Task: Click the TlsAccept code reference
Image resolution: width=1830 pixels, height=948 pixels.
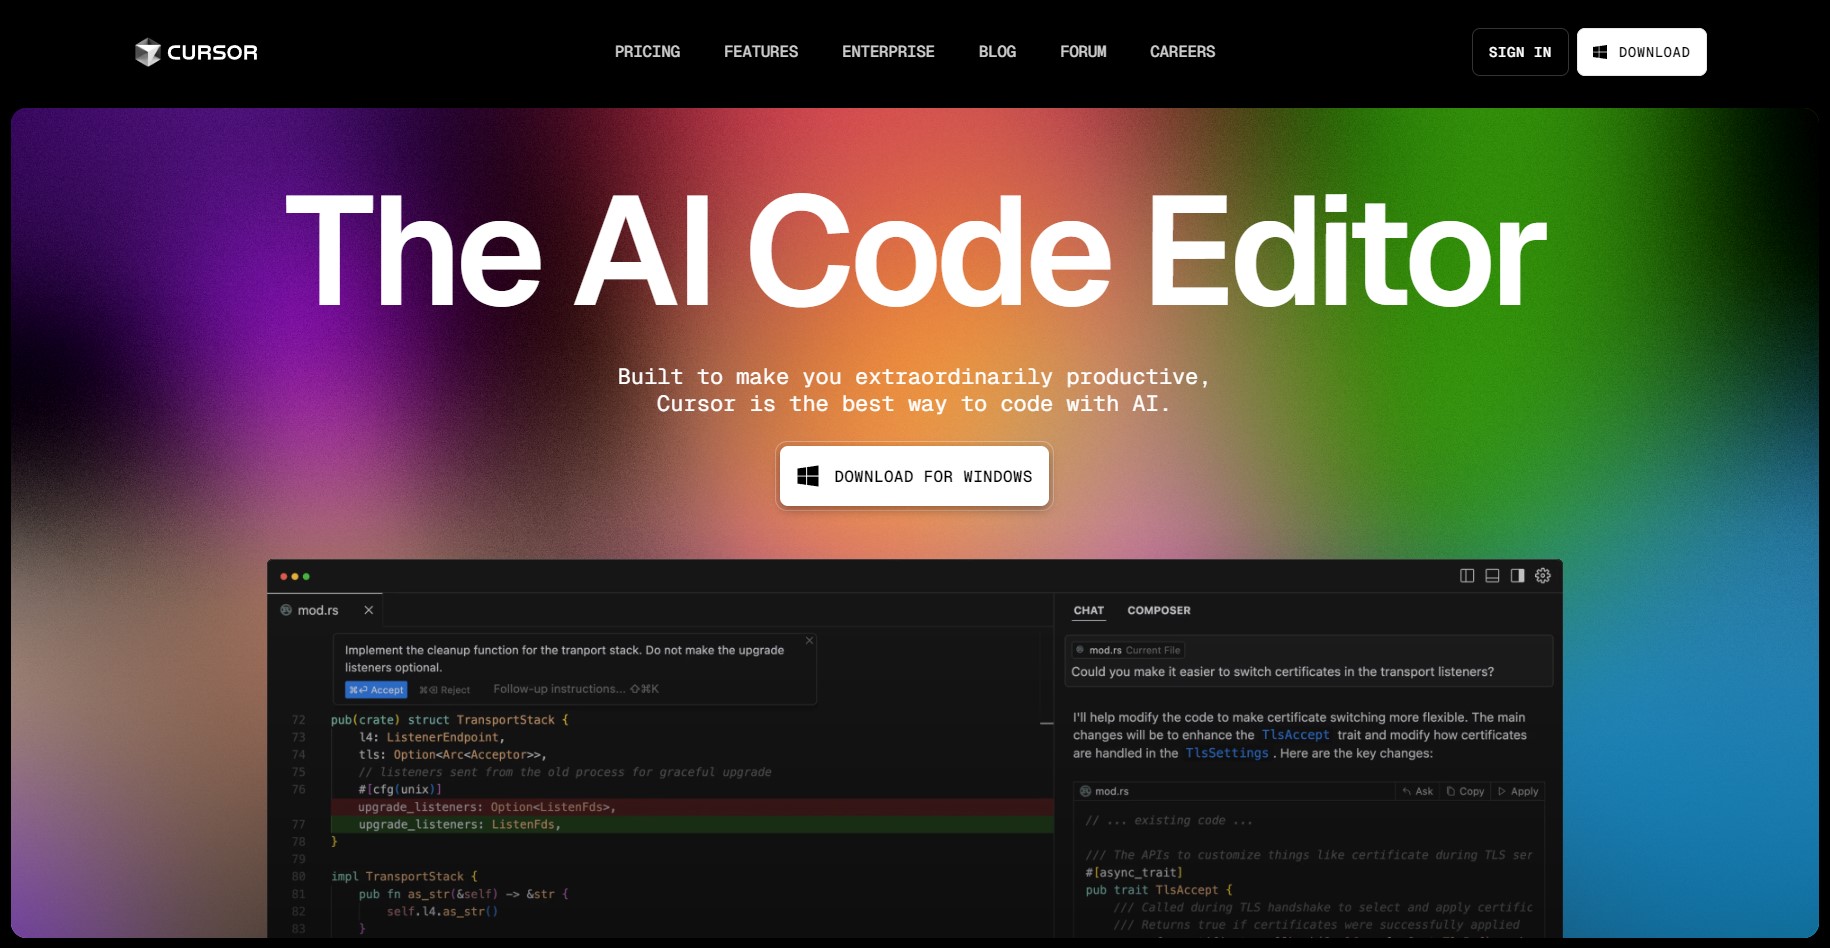Action: tap(1296, 735)
